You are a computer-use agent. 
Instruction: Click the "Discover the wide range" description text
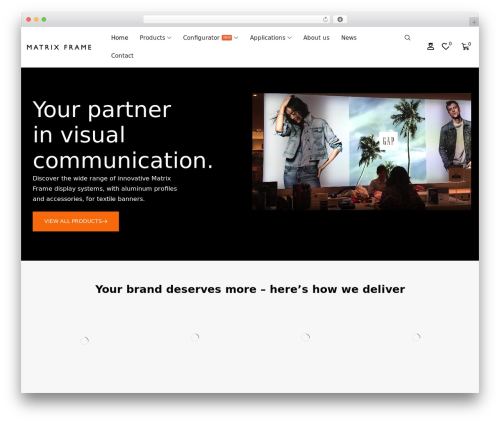pos(105,189)
